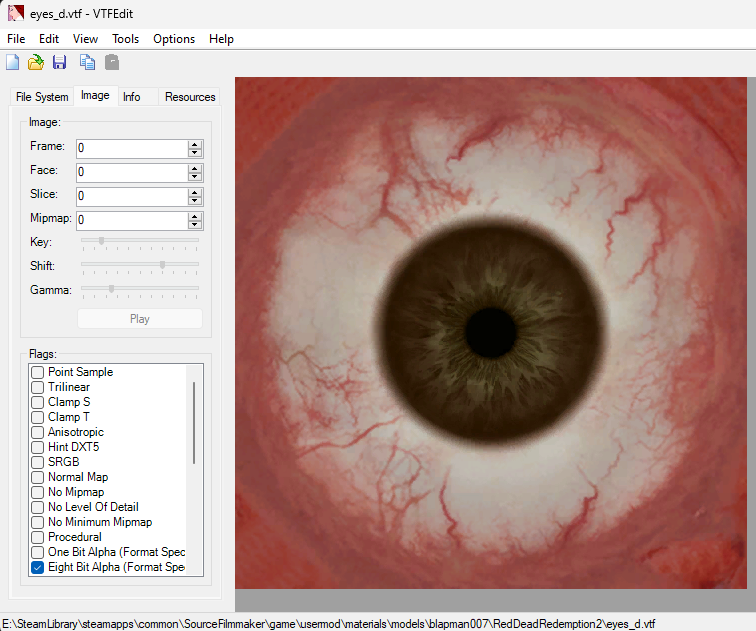The image size is (756, 631).
Task: Click the Play button
Action: (140, 319)
